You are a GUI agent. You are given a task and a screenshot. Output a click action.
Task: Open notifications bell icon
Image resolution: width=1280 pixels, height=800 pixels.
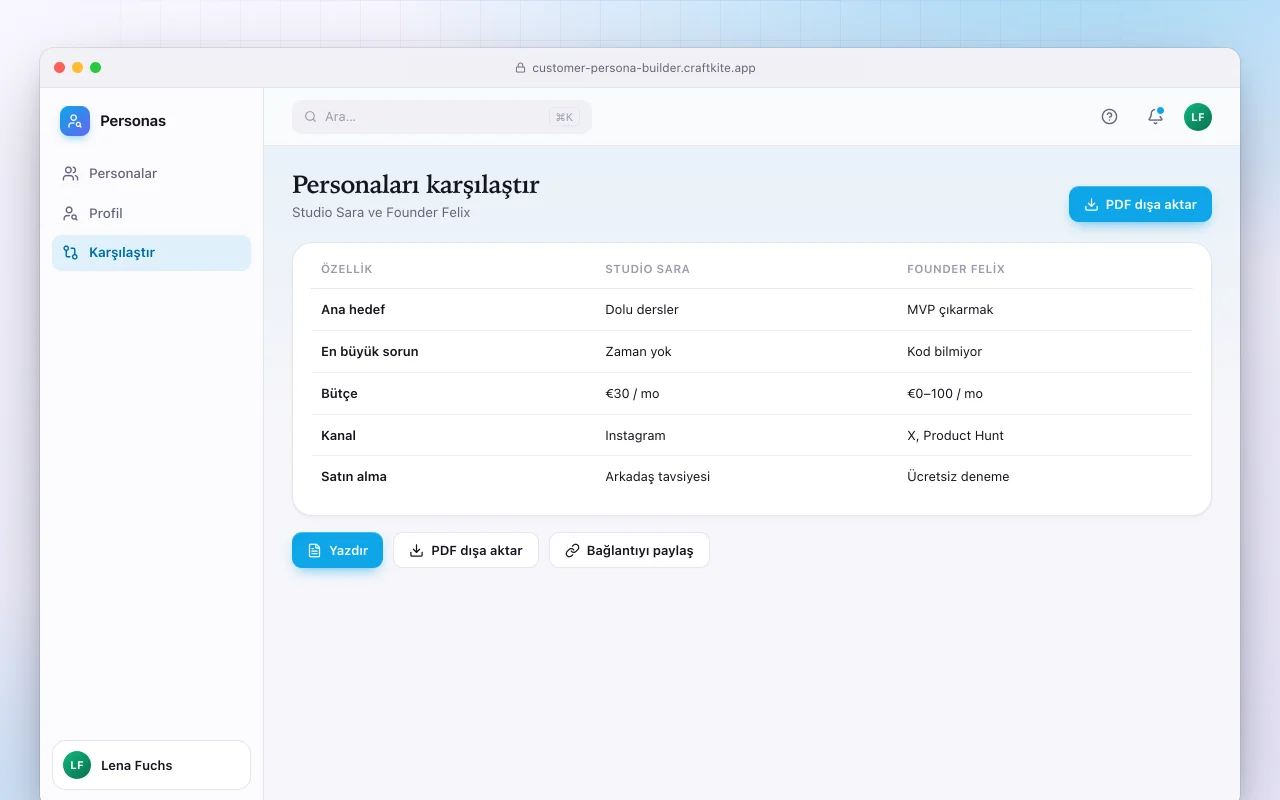(x=1155, y=117)
